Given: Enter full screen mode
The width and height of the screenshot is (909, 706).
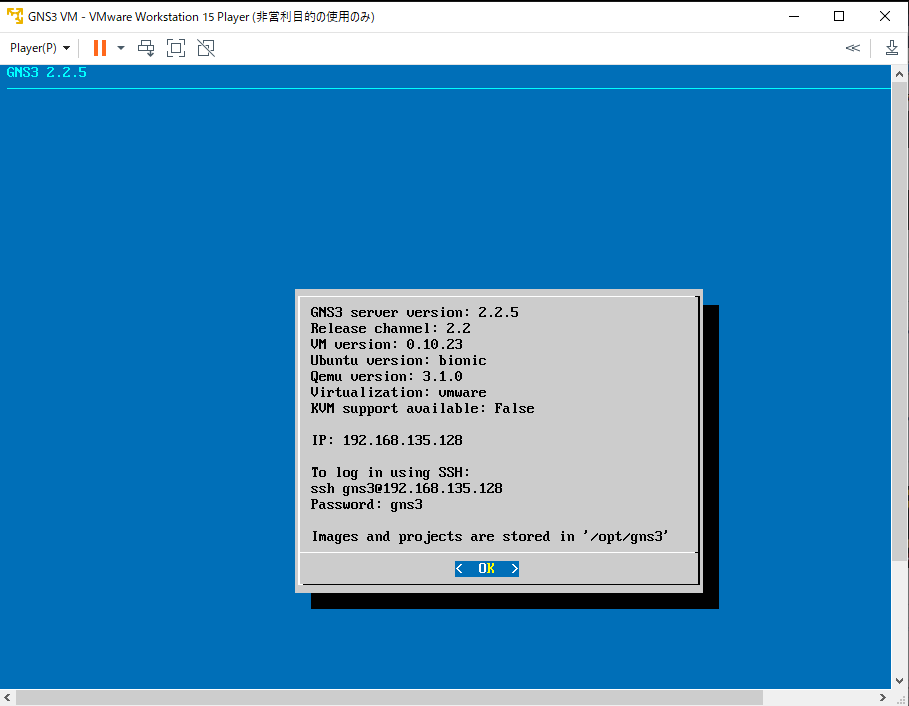Looking at the screenshot, I should tap(176, 48).
